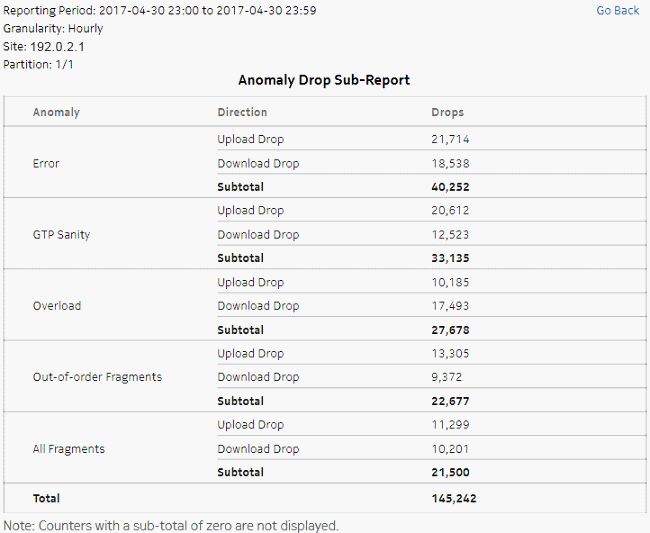Click the Drops column header
The width and height of the screenshot is (650, 533).
447,112
